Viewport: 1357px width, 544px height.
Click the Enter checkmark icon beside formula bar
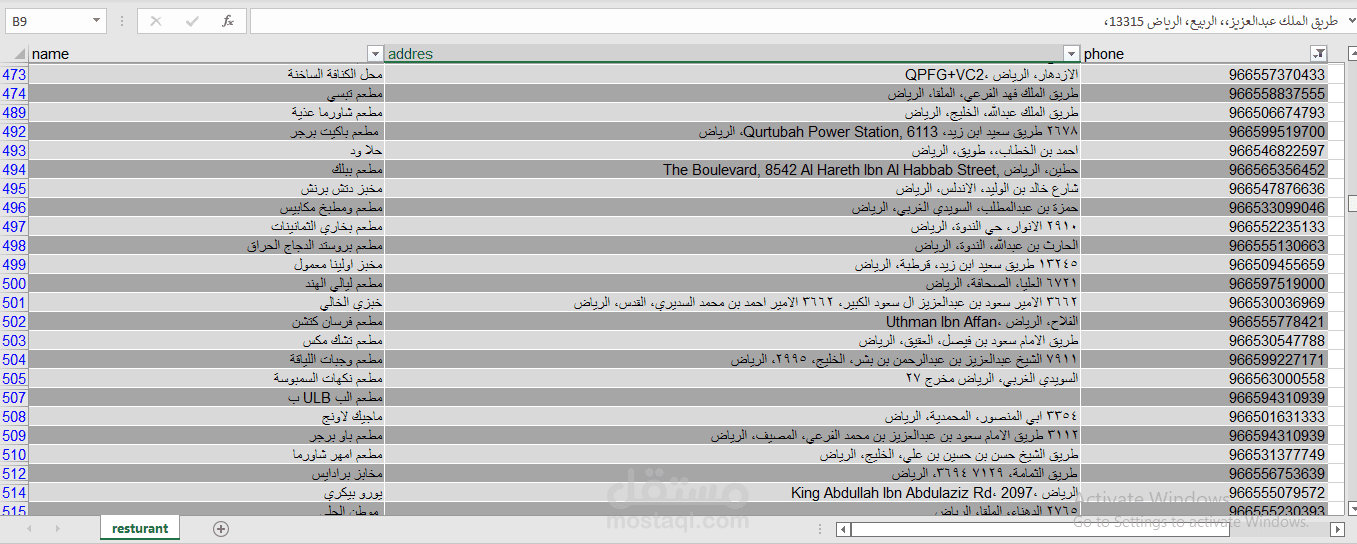pyautogui.click(x=192, y=21)
